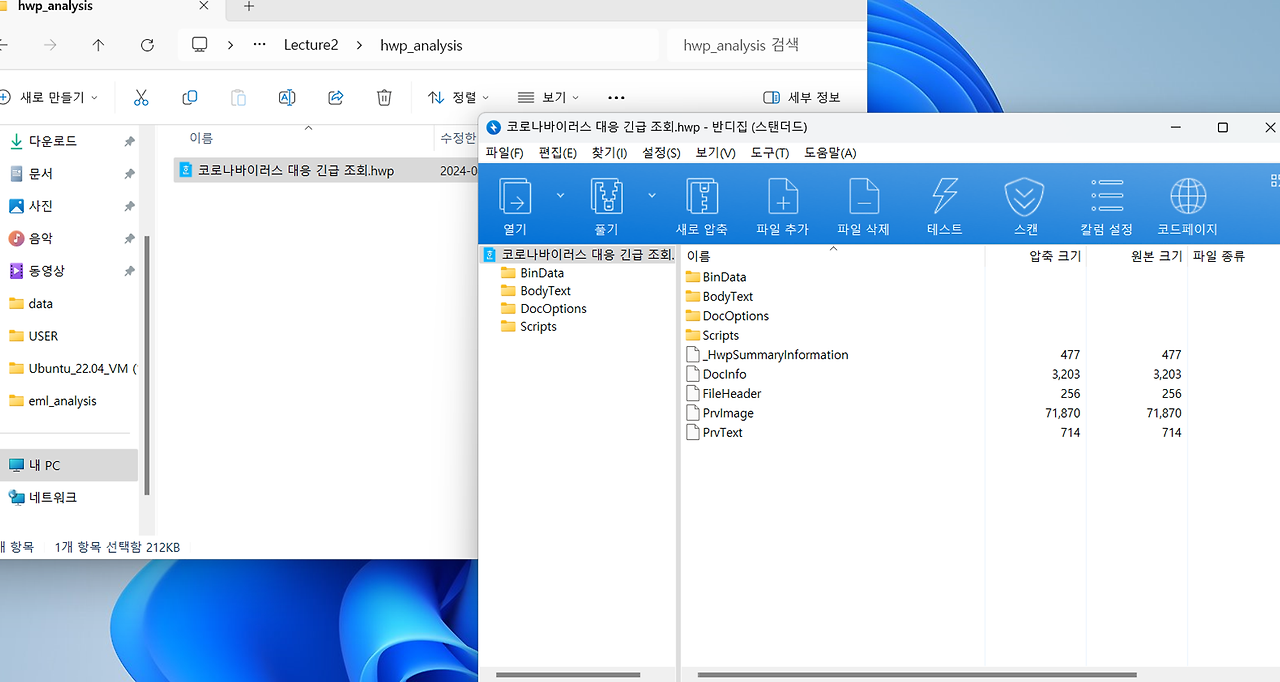Viewport: 1280px width, 682px height.
Task: Open the 설정(S) menu
Action: [x=661, y=153]
